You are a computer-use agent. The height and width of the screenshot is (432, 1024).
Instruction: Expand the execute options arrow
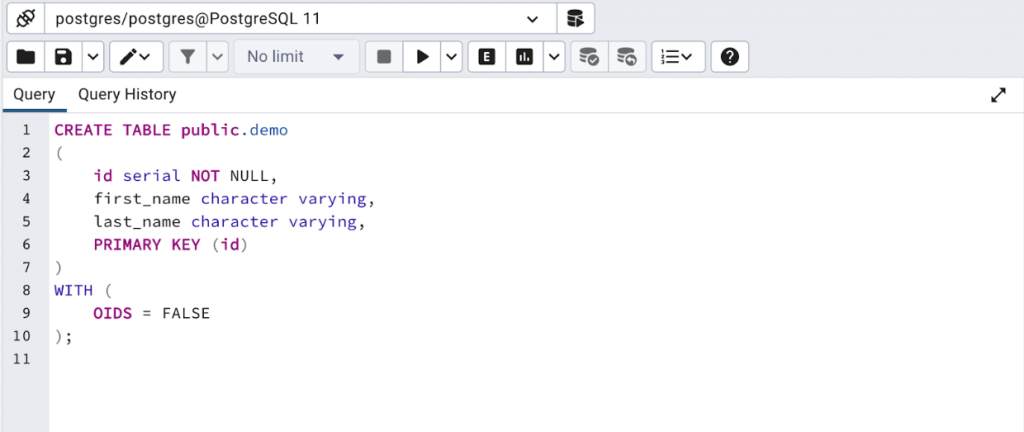(x=451, y=57)
